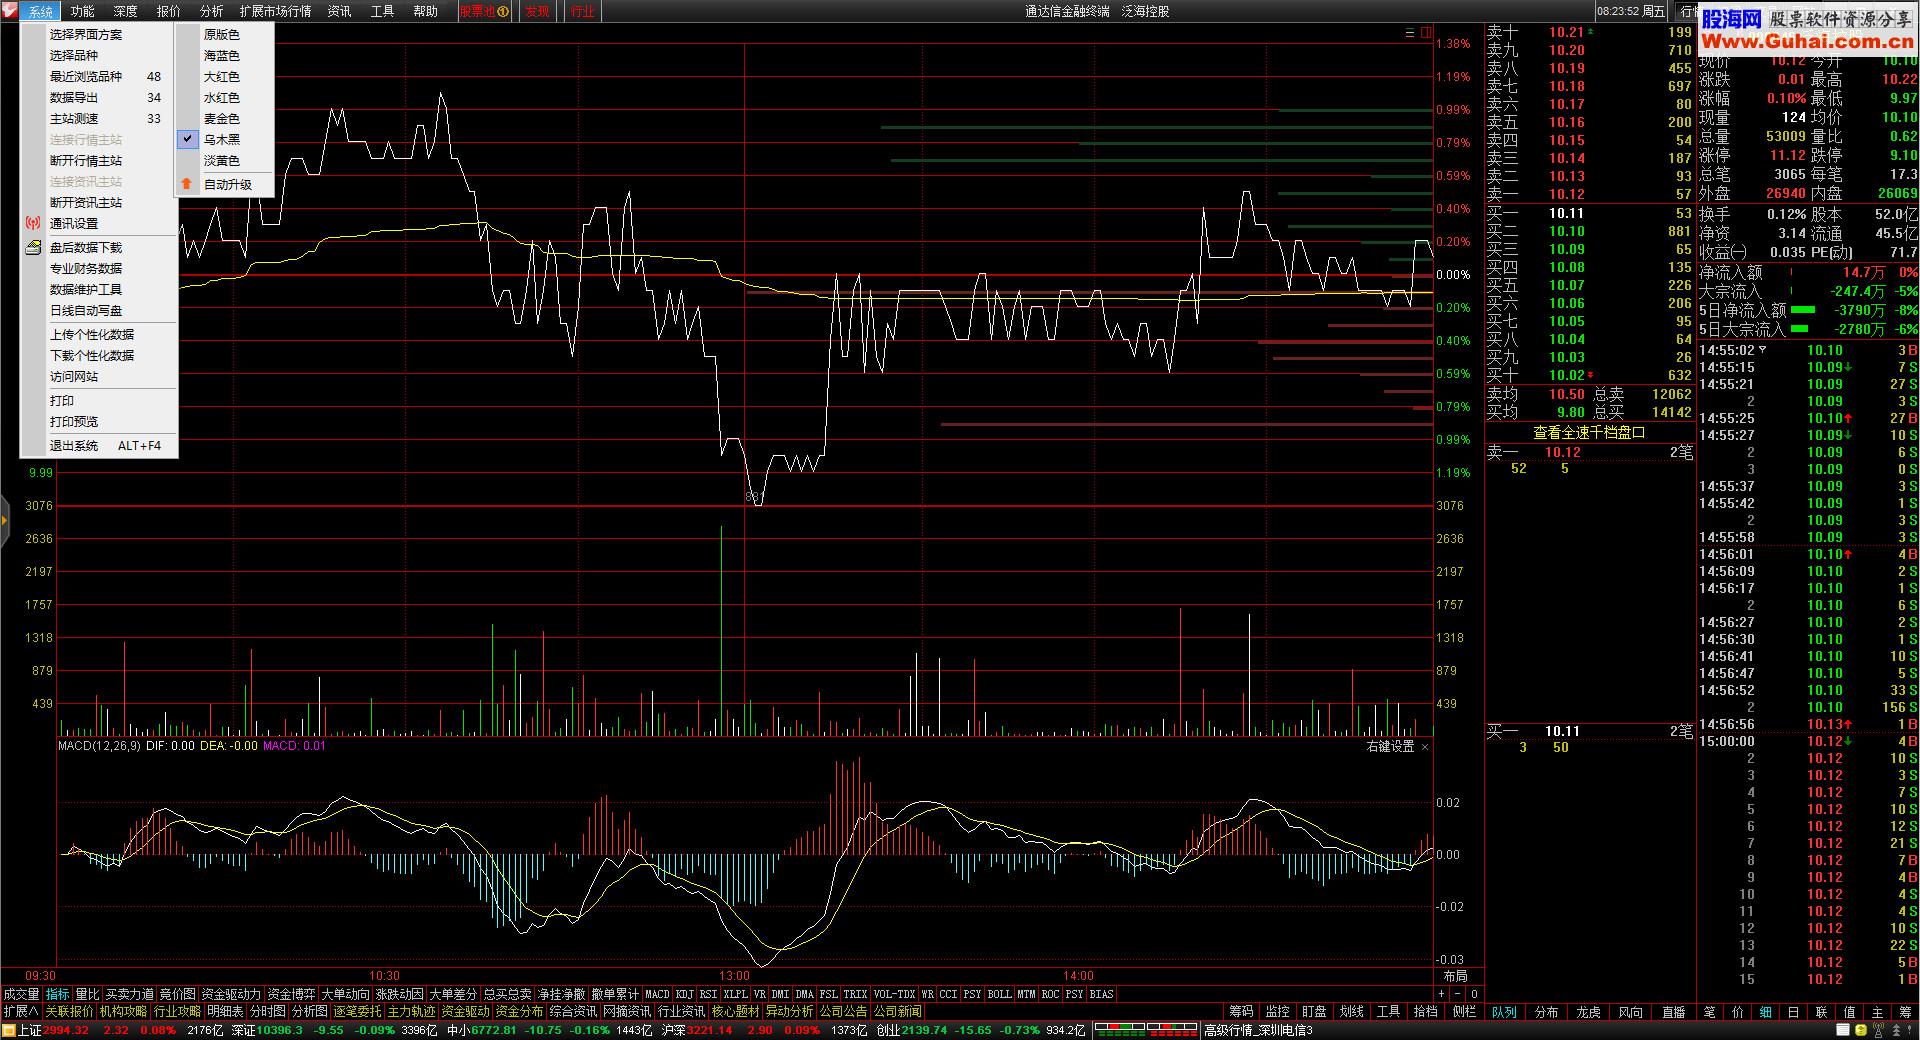Image resolution: width=1920 pixels, height=1040 pixels.
Task: Select 选择界面方案 menu entry
Action: pyautogui.click(x=99, y=34)
